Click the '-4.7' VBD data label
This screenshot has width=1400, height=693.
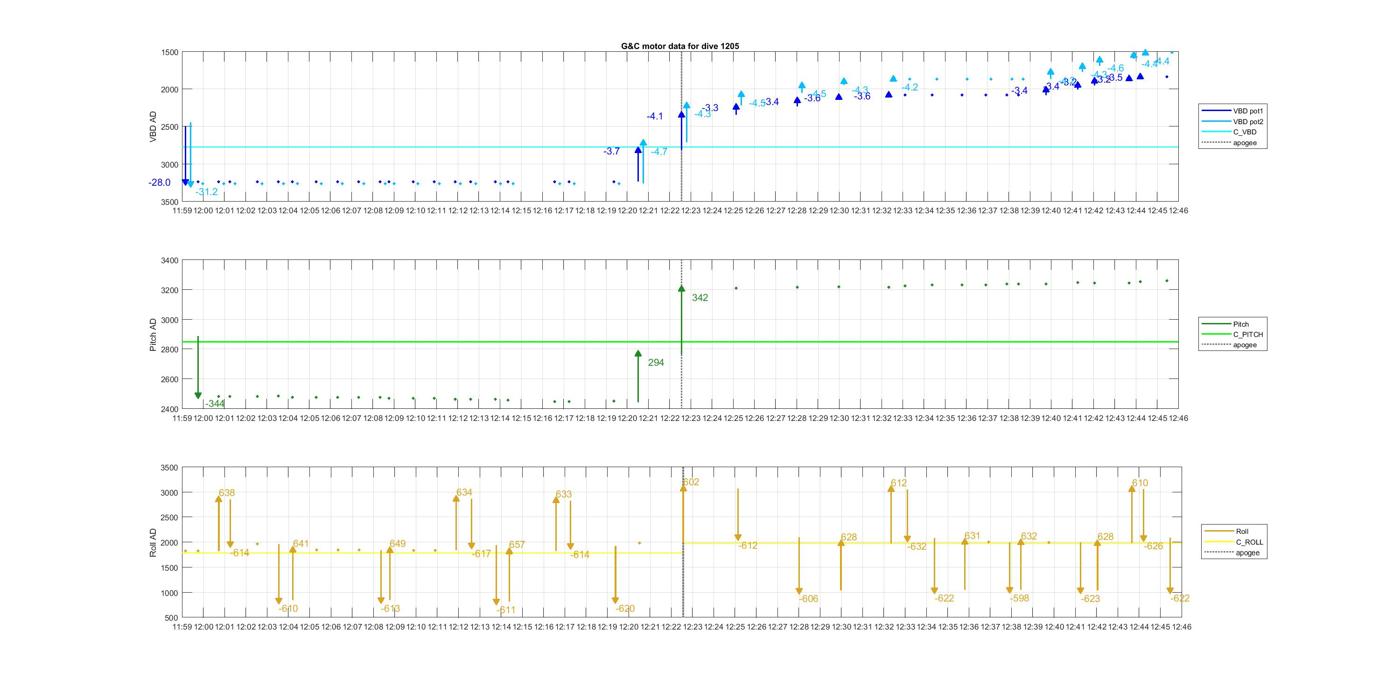click(x=659, y=152)
